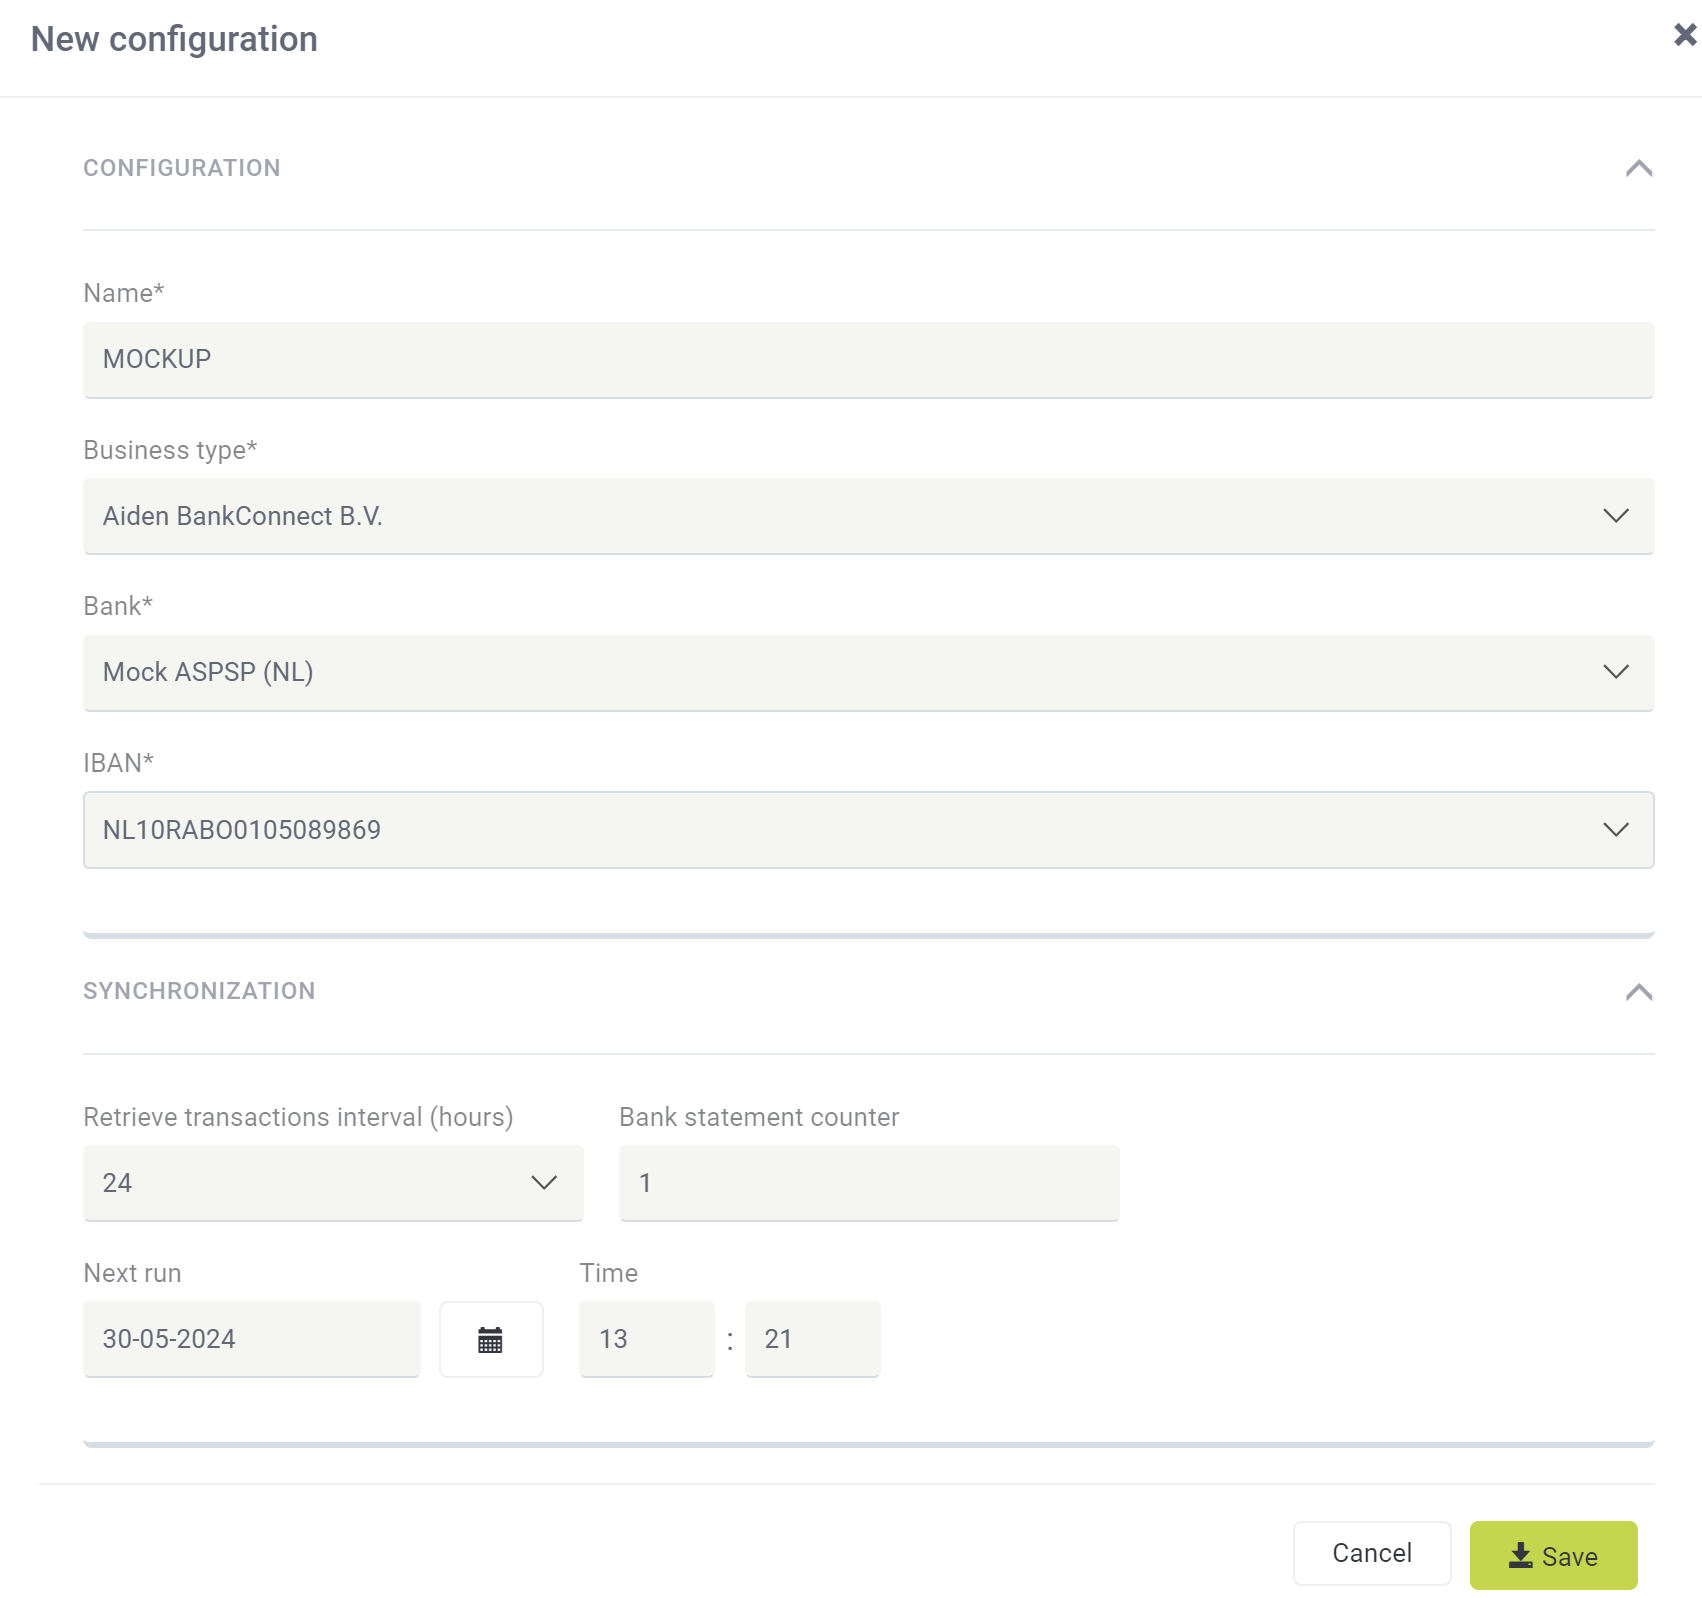Open the Business type dropdown
The height and width of the screenshot is (1598, 1702).
(x=867, y=516)
